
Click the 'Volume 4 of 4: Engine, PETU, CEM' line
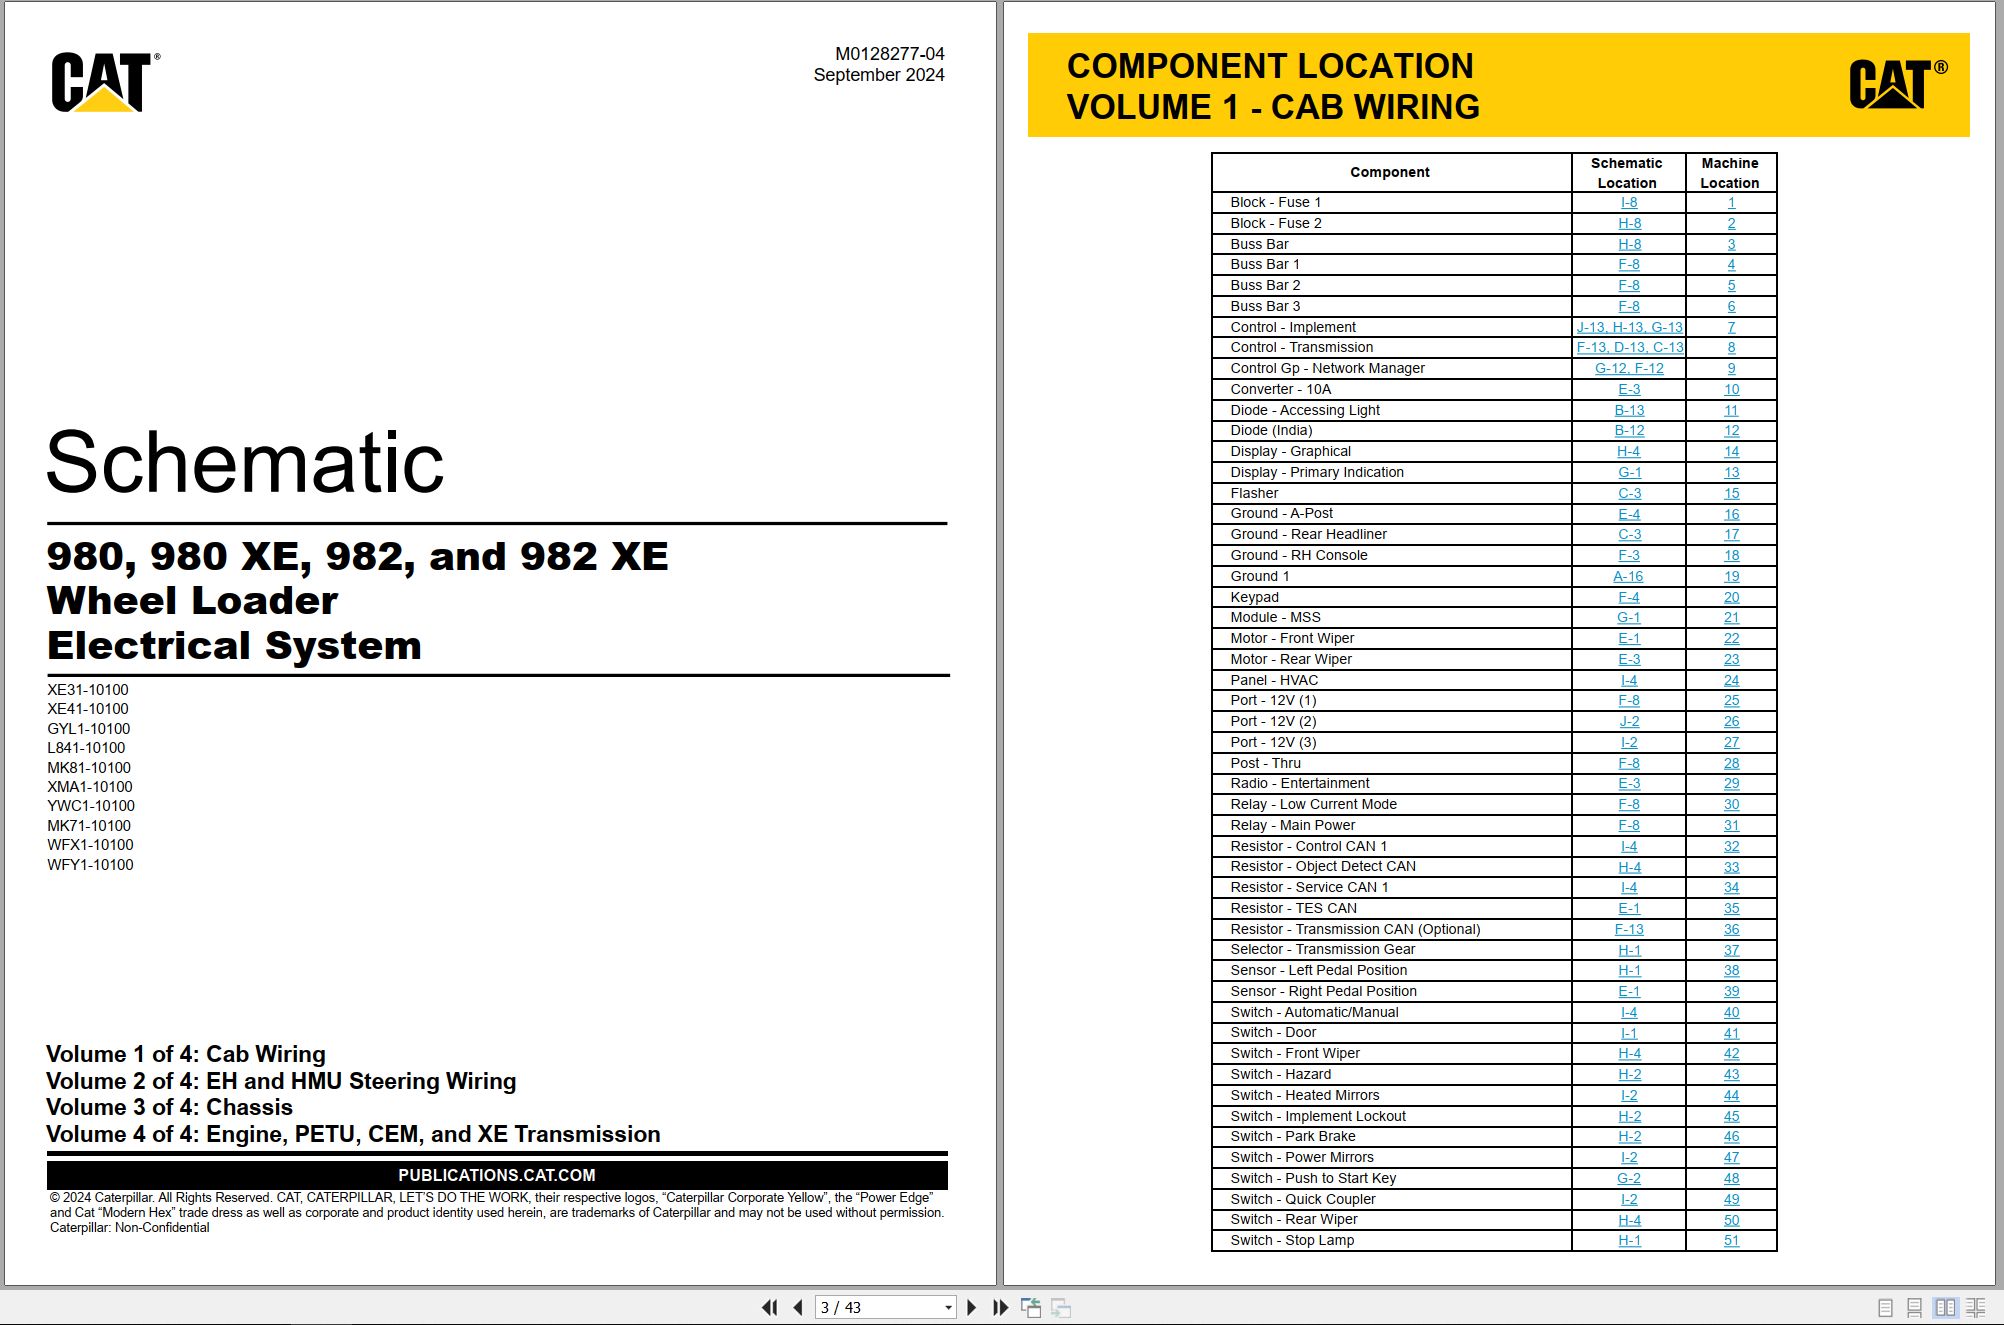pos(353,1134)
